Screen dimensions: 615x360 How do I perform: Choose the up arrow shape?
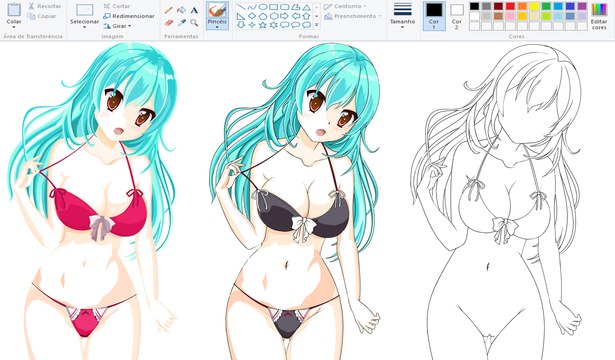pos(307,16)
